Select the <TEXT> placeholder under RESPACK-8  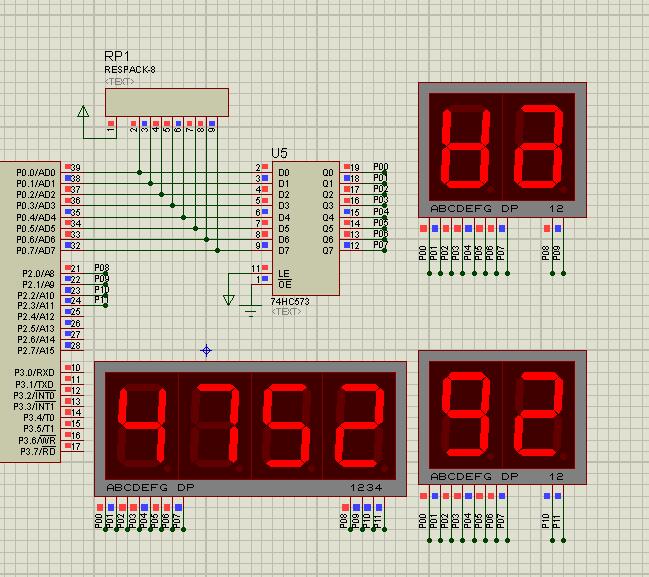pos(119,82)
